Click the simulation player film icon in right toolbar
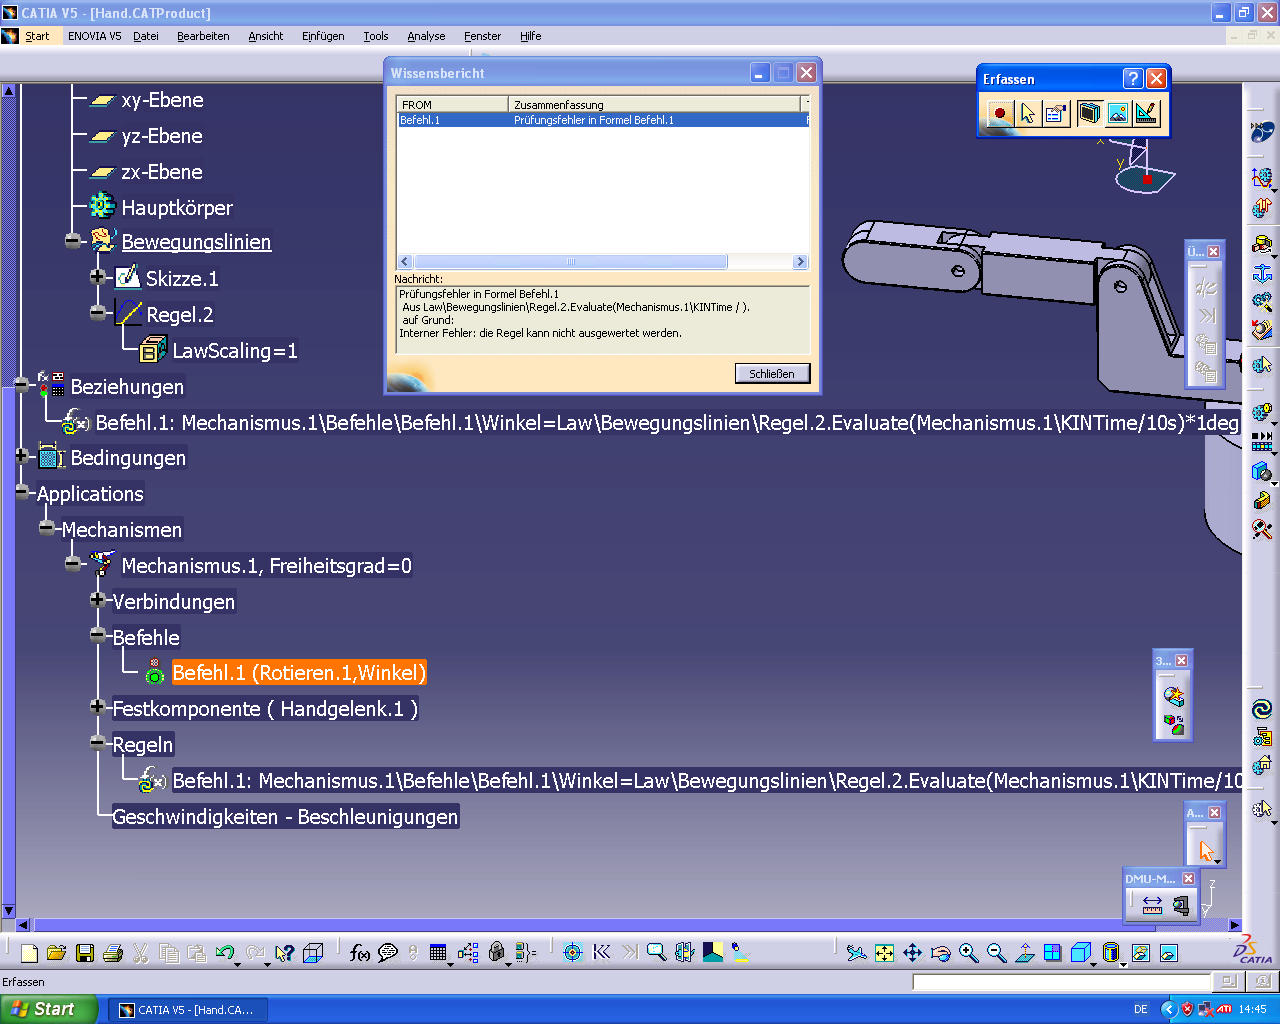This screenshot has width=1280, height=1024. click(1262, 440)
